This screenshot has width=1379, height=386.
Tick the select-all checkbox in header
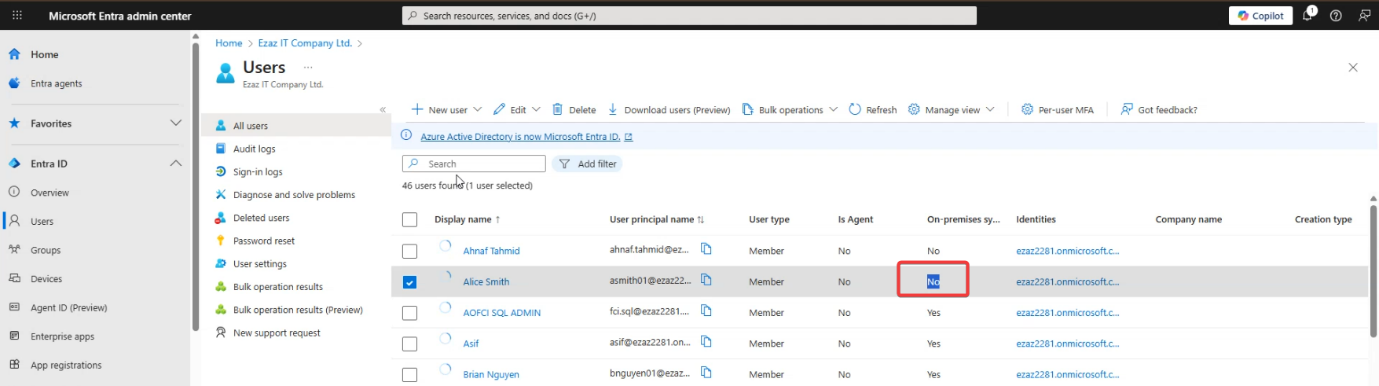409,219
